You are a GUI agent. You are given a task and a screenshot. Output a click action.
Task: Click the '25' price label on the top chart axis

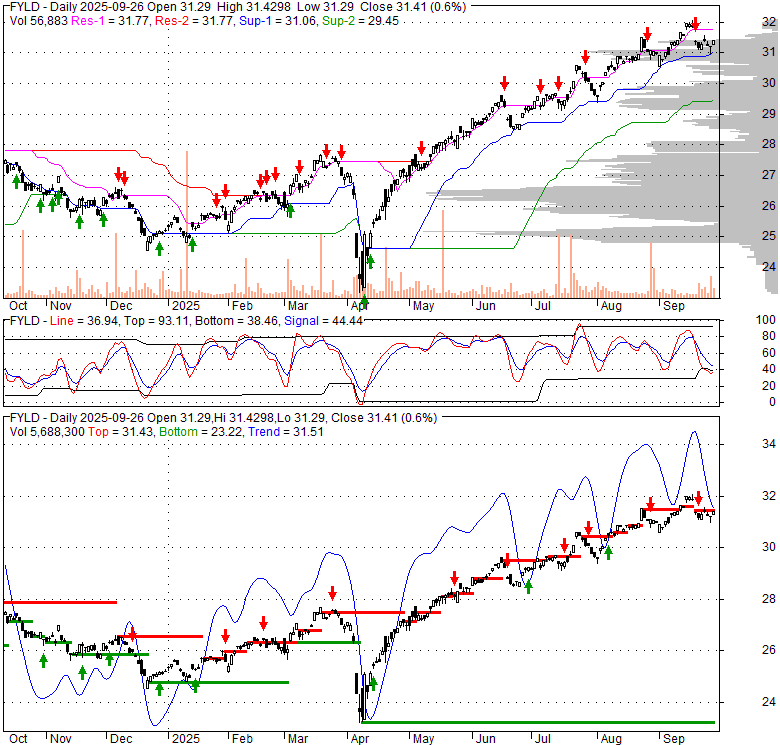pyautogui.click(x=769, y=236)
